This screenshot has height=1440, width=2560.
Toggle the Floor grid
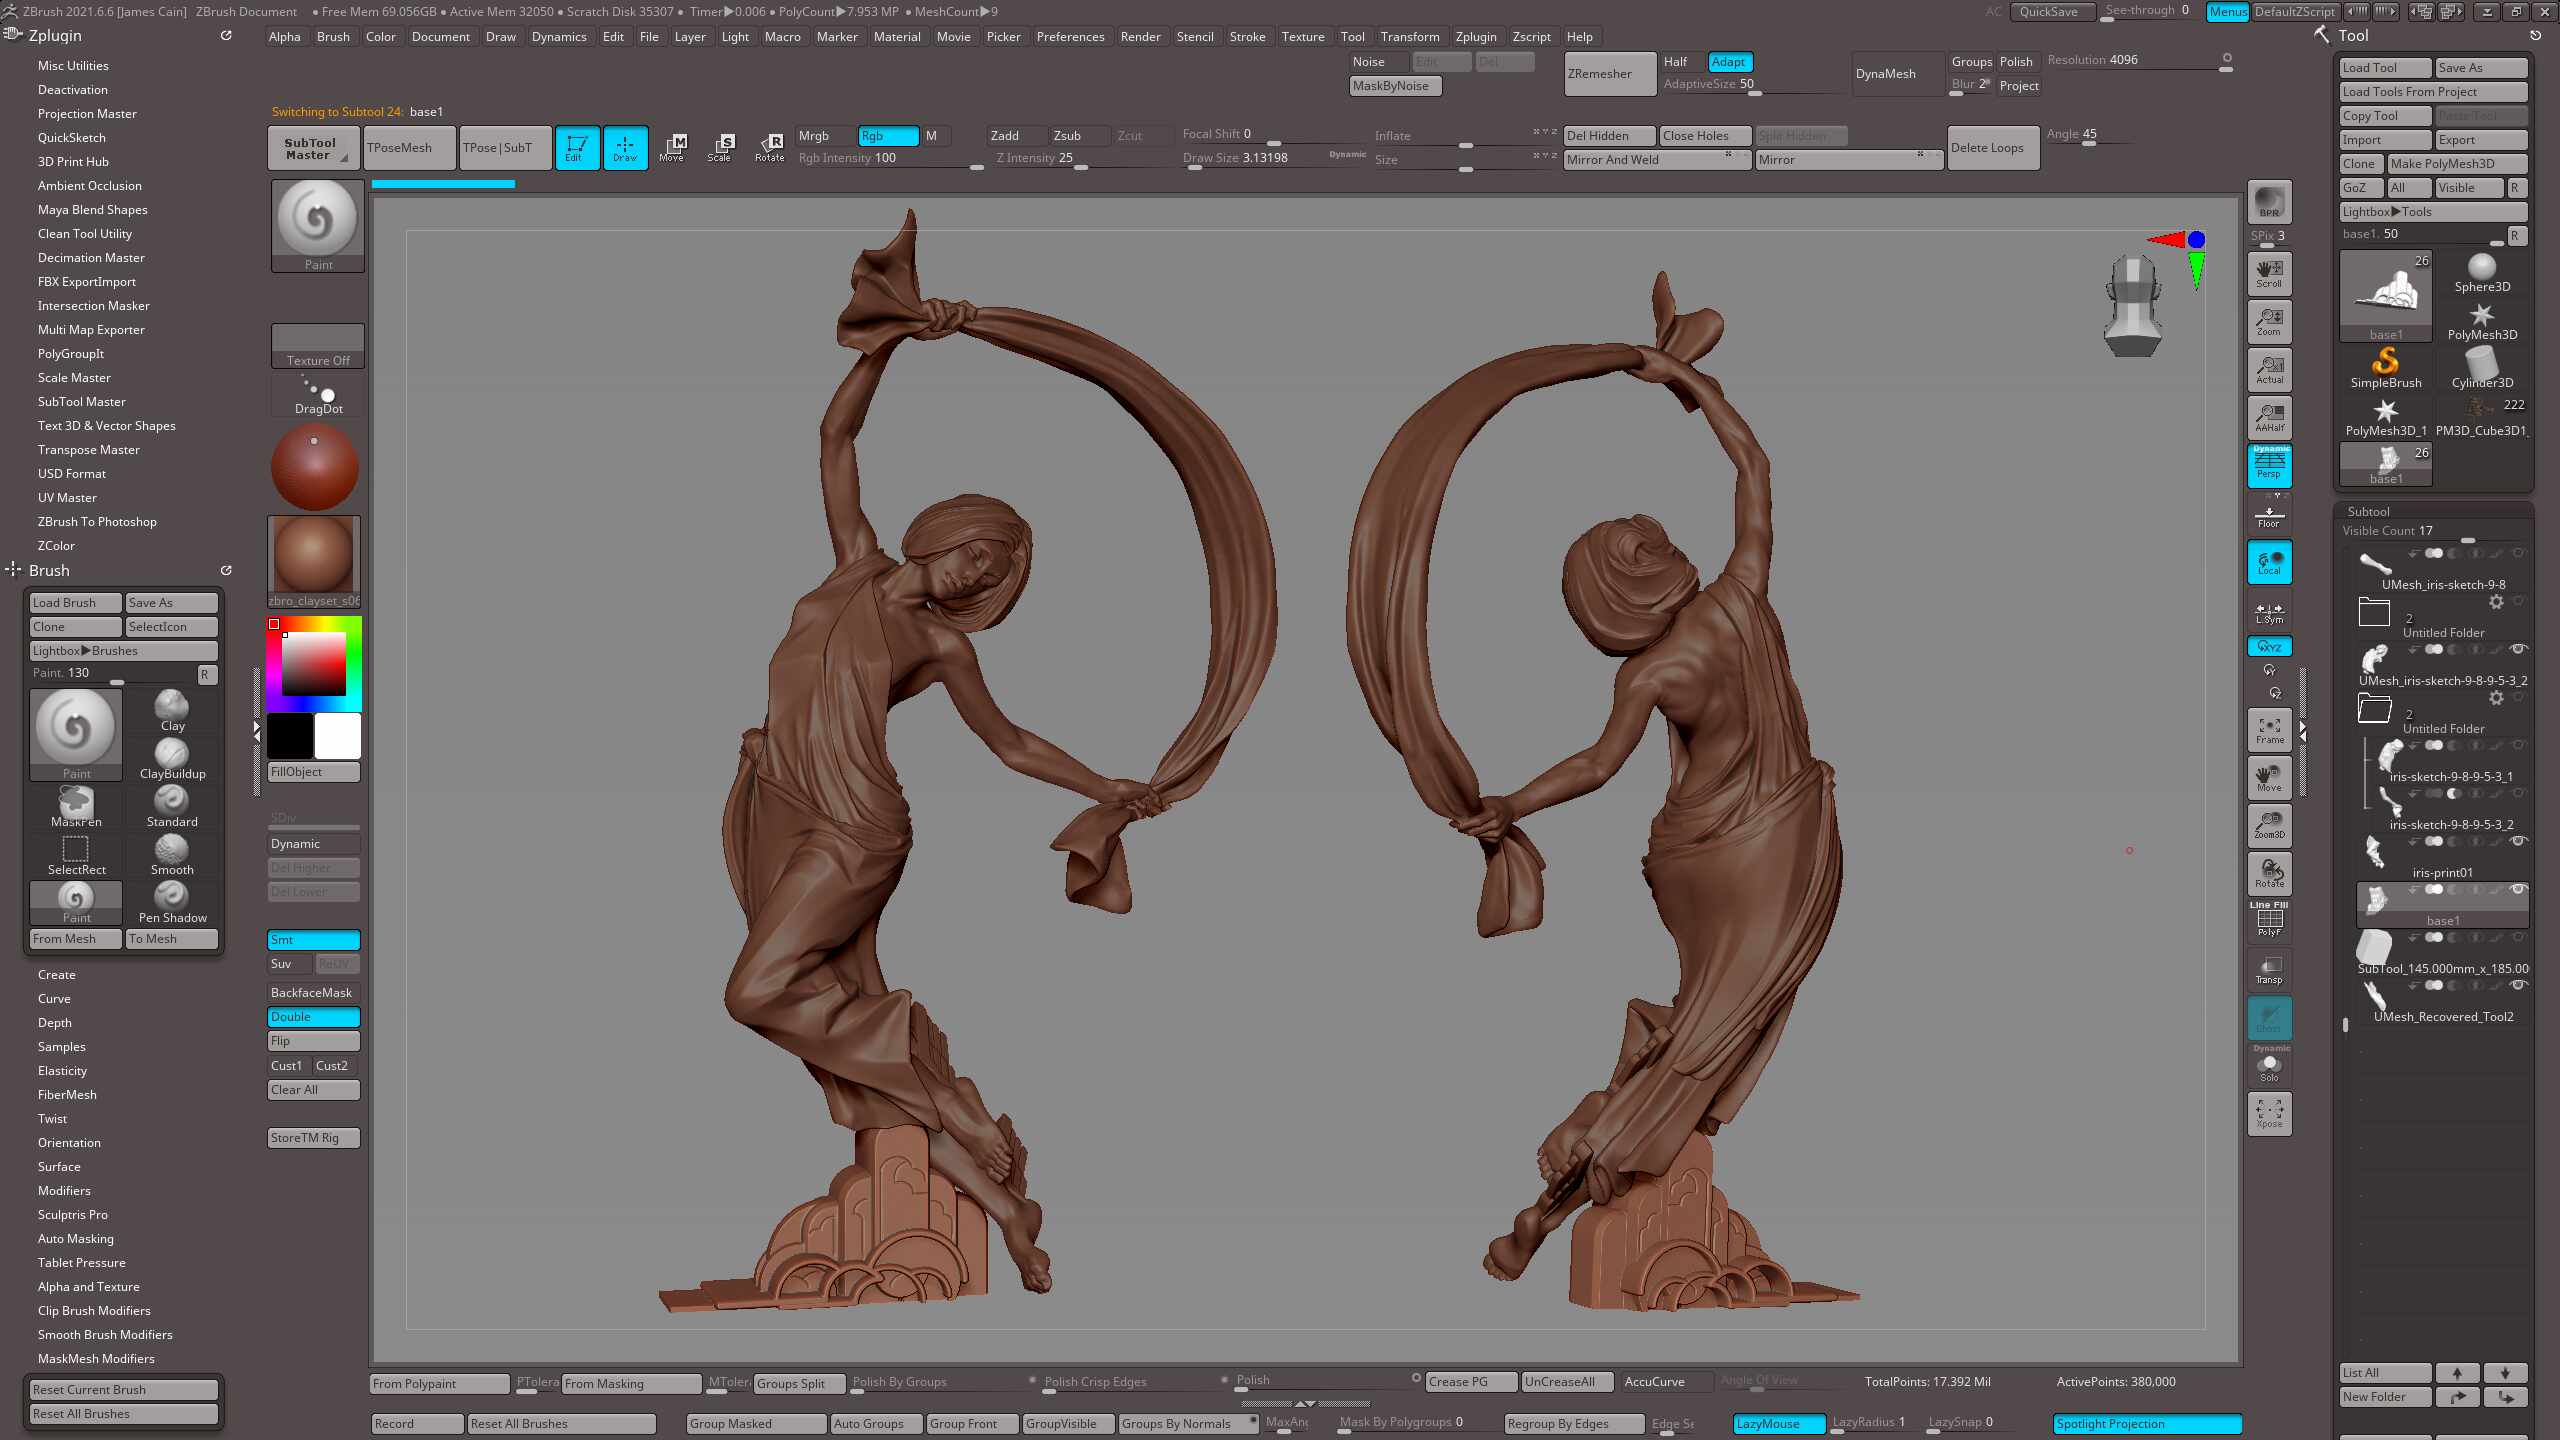(x=2269, y=515)
